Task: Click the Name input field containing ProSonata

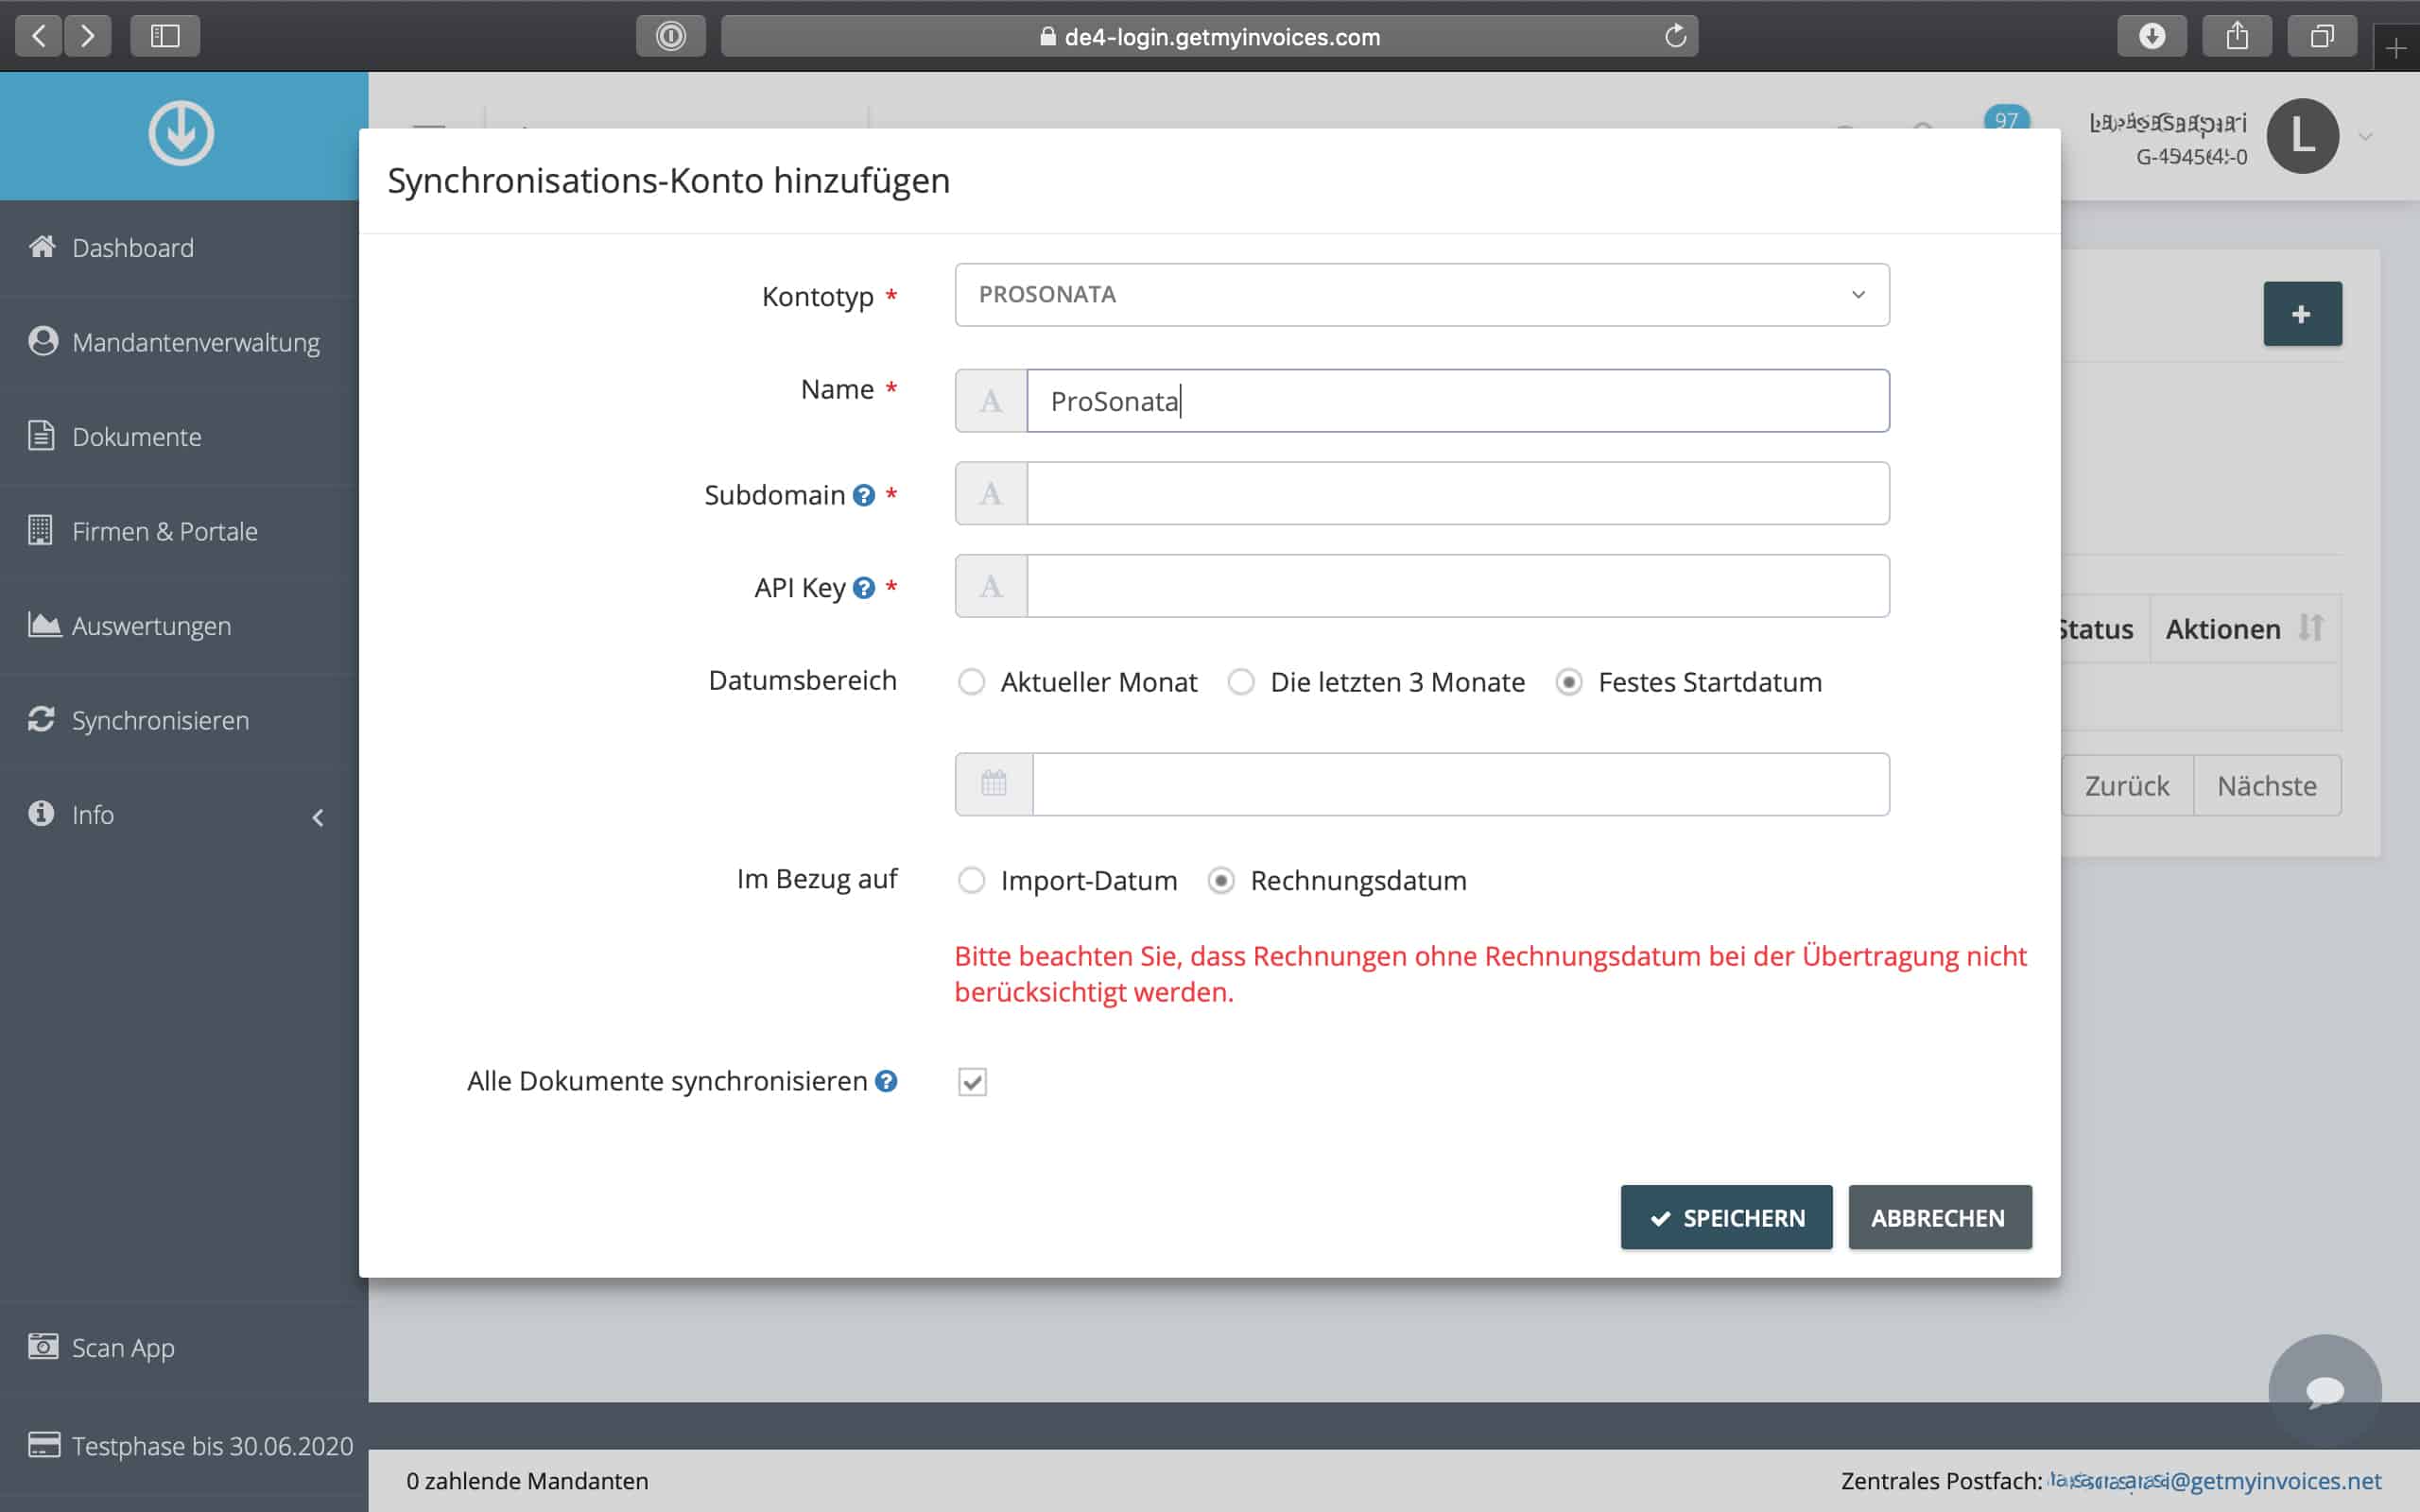Action: pos(1458,401)
